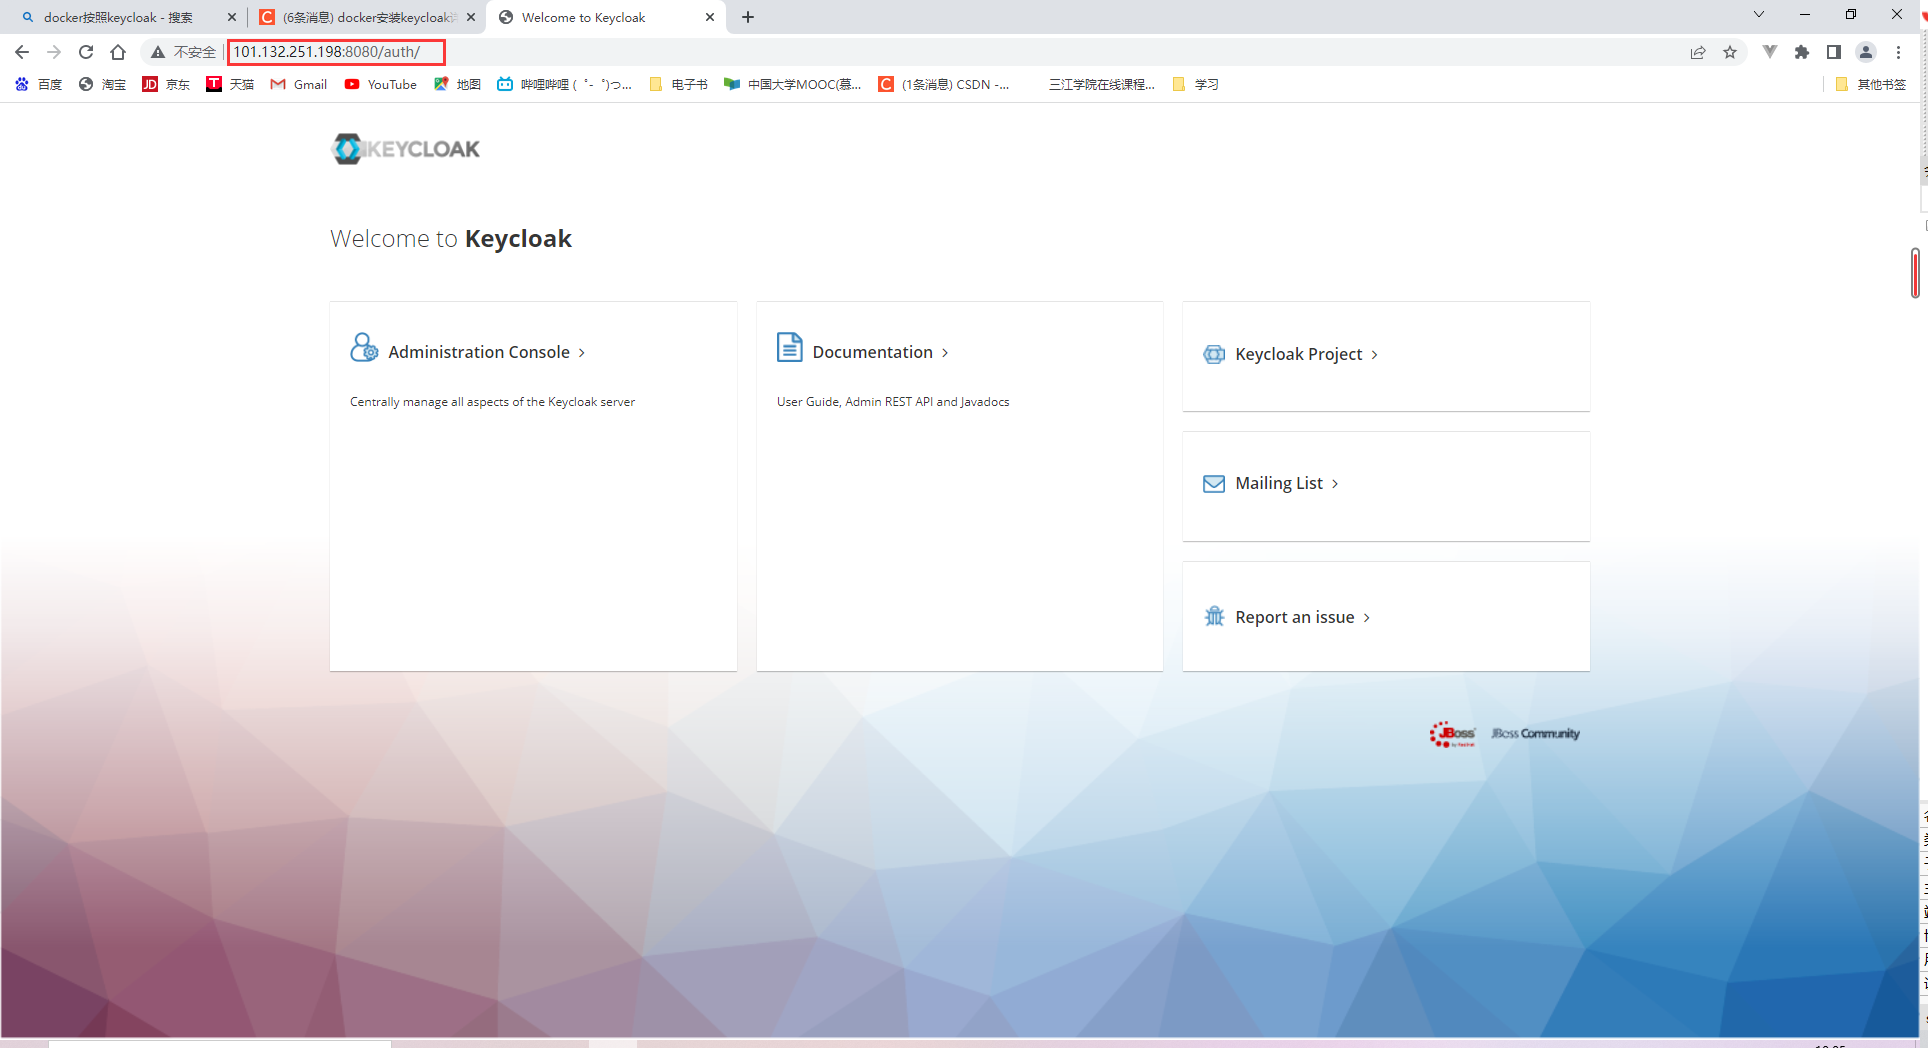Go to the browser home page
The width and height of the screenshot is (1928, 1048).
(118, 52)
